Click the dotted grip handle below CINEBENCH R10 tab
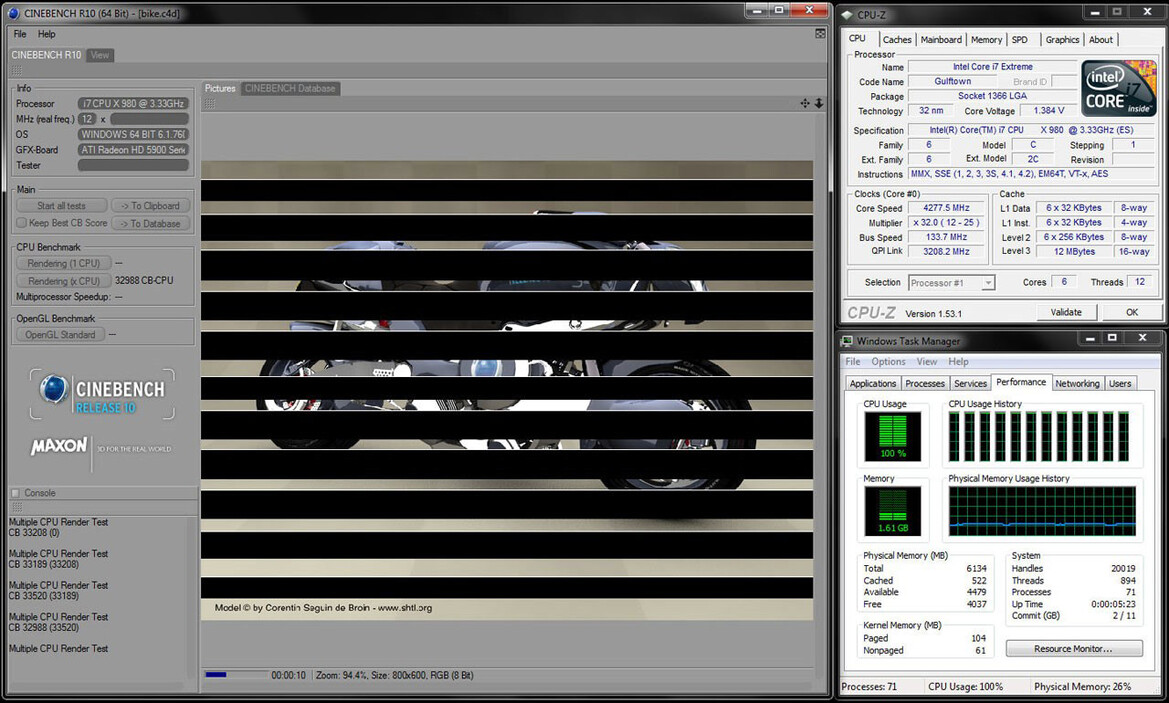This screenshot has height=703, width=1169. point(16,71)
